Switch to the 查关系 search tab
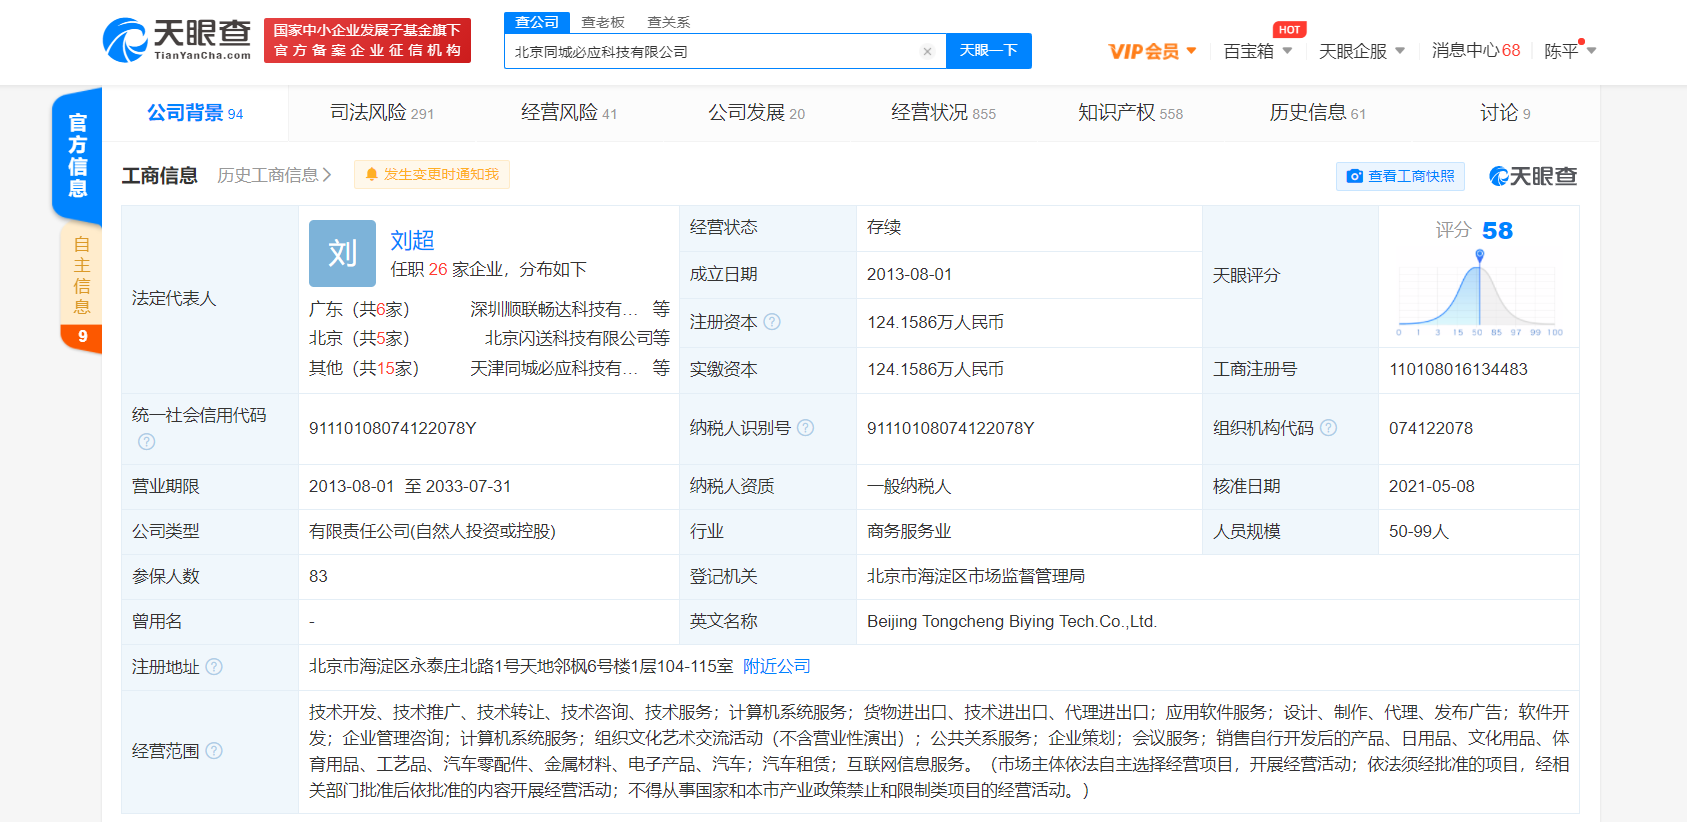1687x822 pixels. [x=669, y=22]
